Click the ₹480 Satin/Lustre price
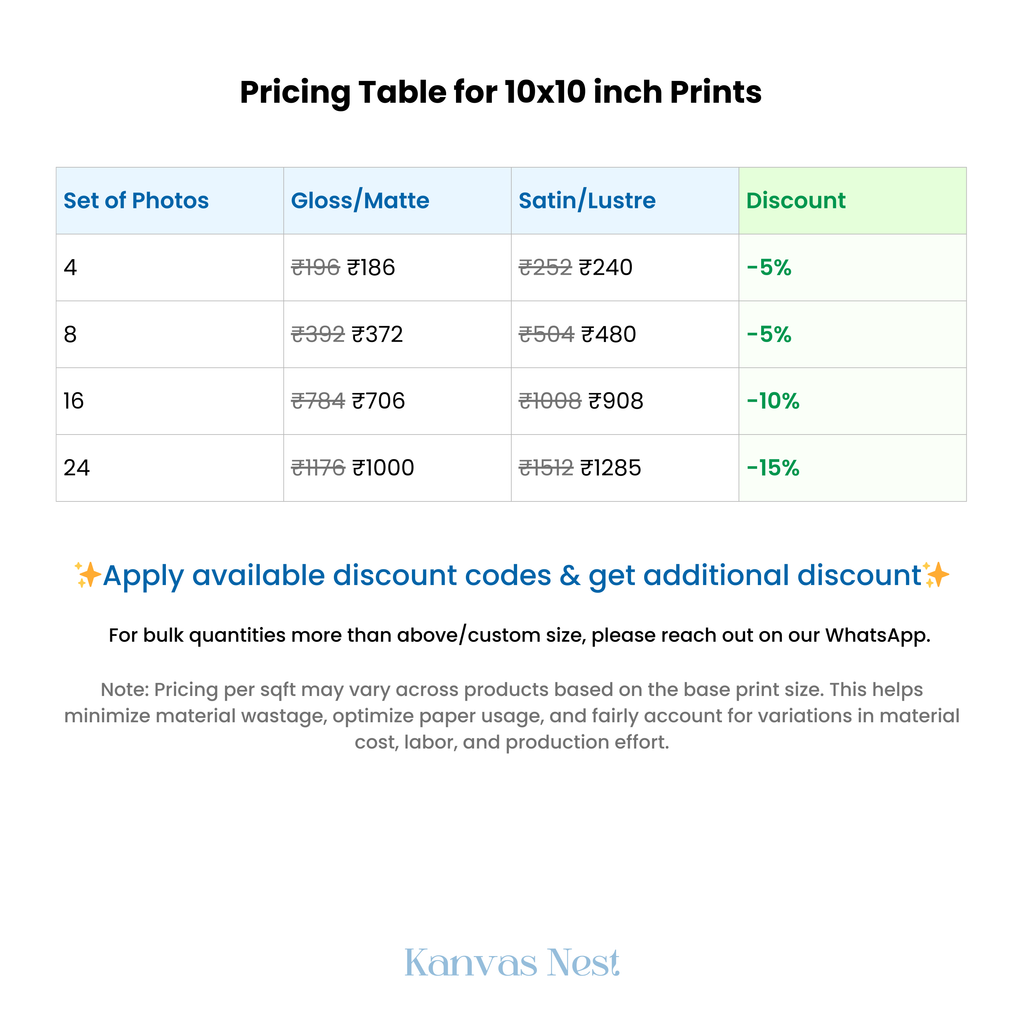The image size is (1024, 1024). point(608,334)
